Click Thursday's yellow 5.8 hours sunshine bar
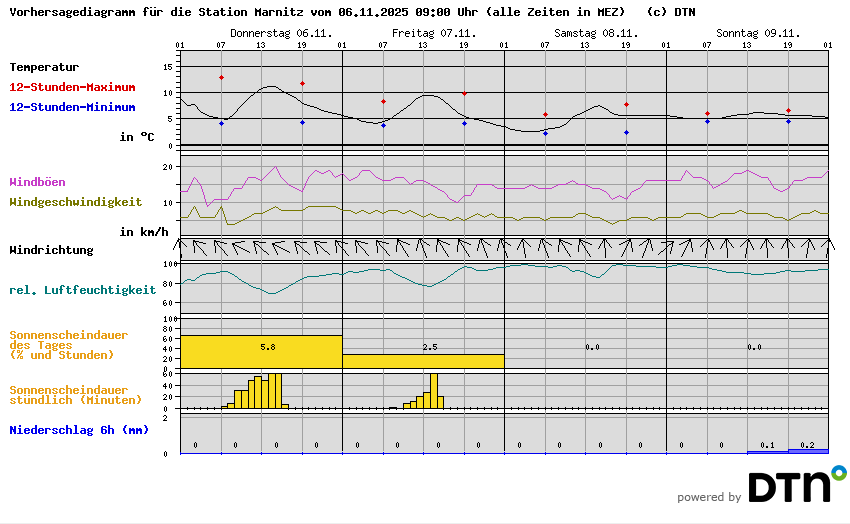The height and width of the screenshot is (524, 850). 261,351
